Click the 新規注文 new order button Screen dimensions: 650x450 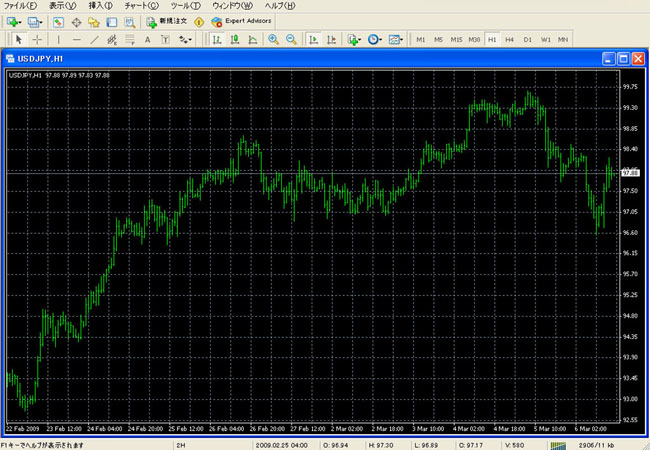point(164,21)
